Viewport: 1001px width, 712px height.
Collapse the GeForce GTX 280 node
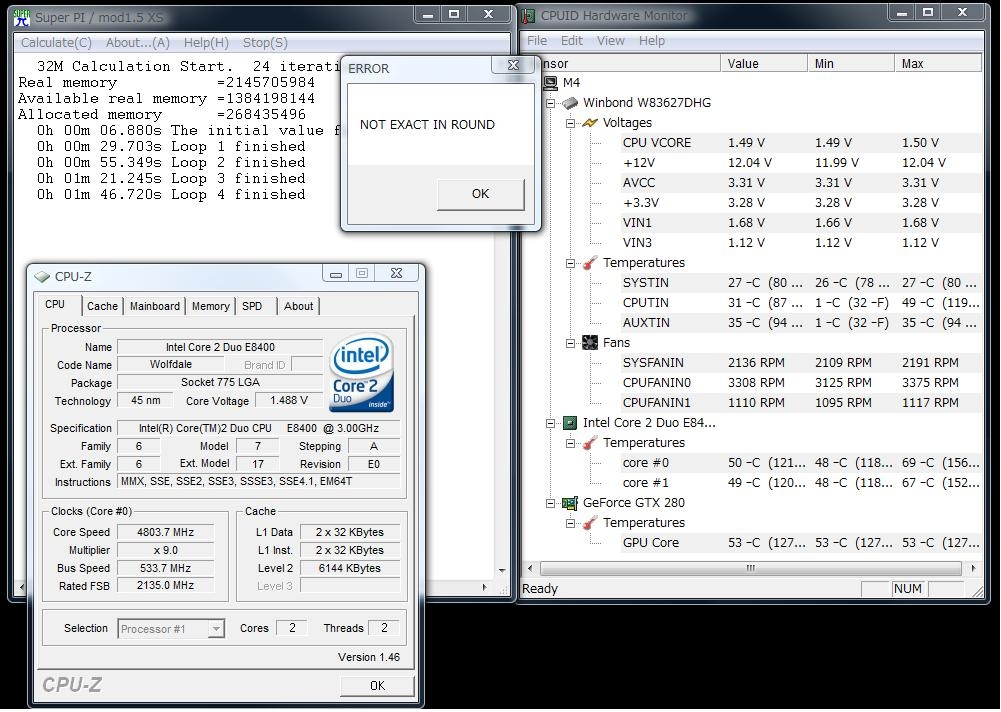tap(550, 503)
